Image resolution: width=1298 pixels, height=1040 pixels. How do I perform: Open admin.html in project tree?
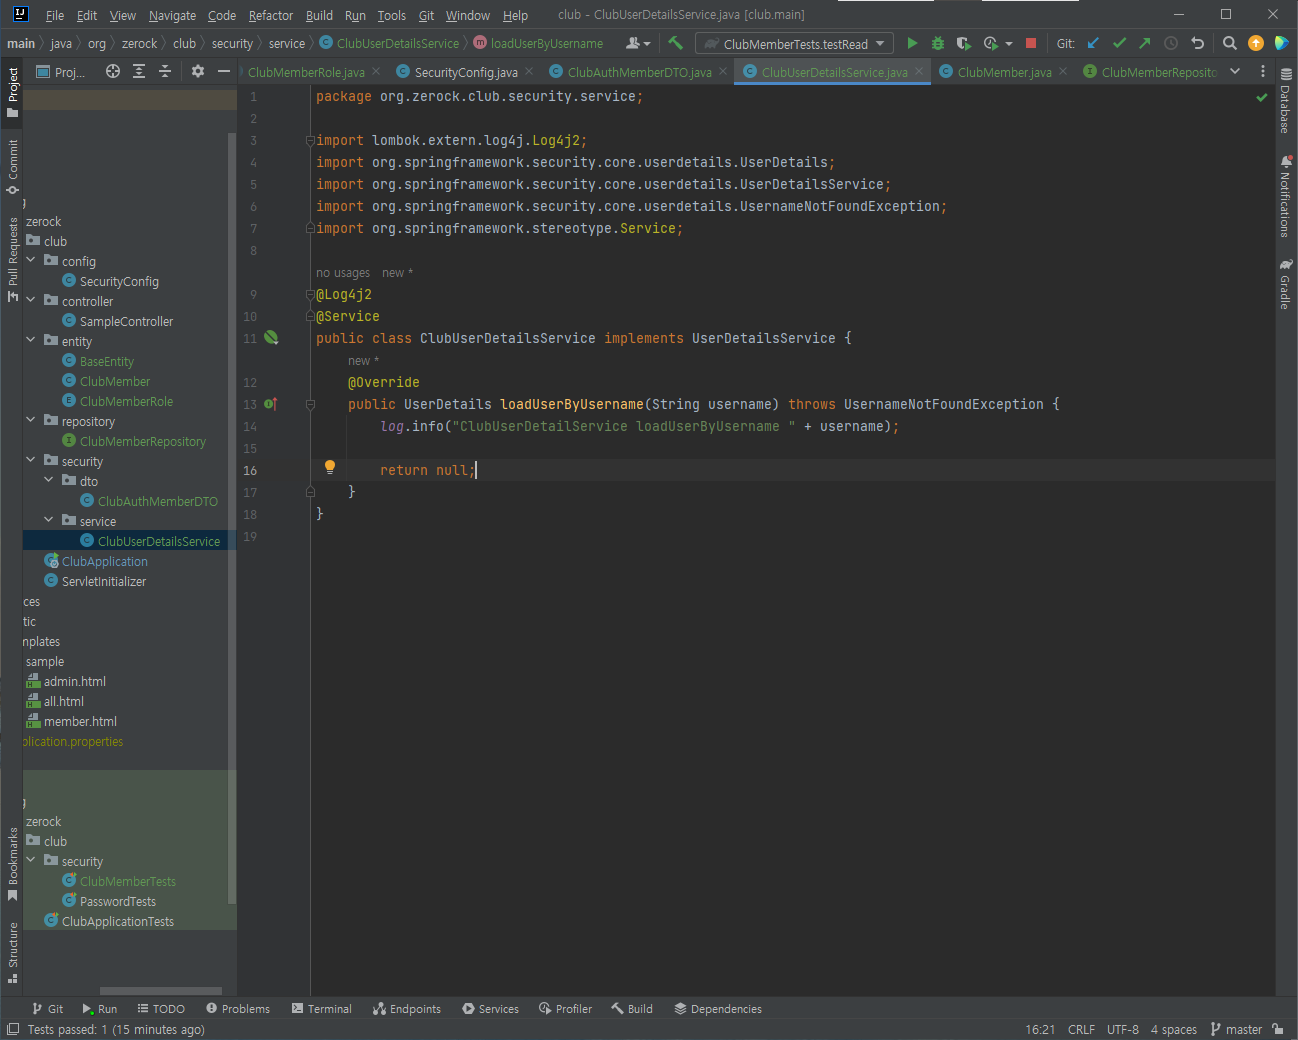click(x=74, y=681)
